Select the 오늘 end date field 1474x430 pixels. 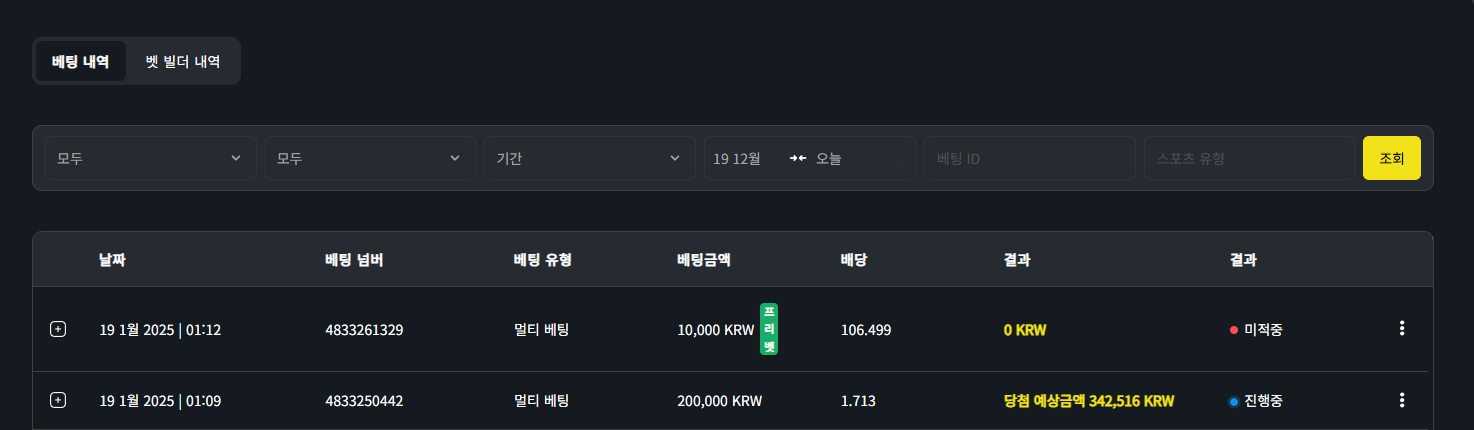(x=829, y=158)
